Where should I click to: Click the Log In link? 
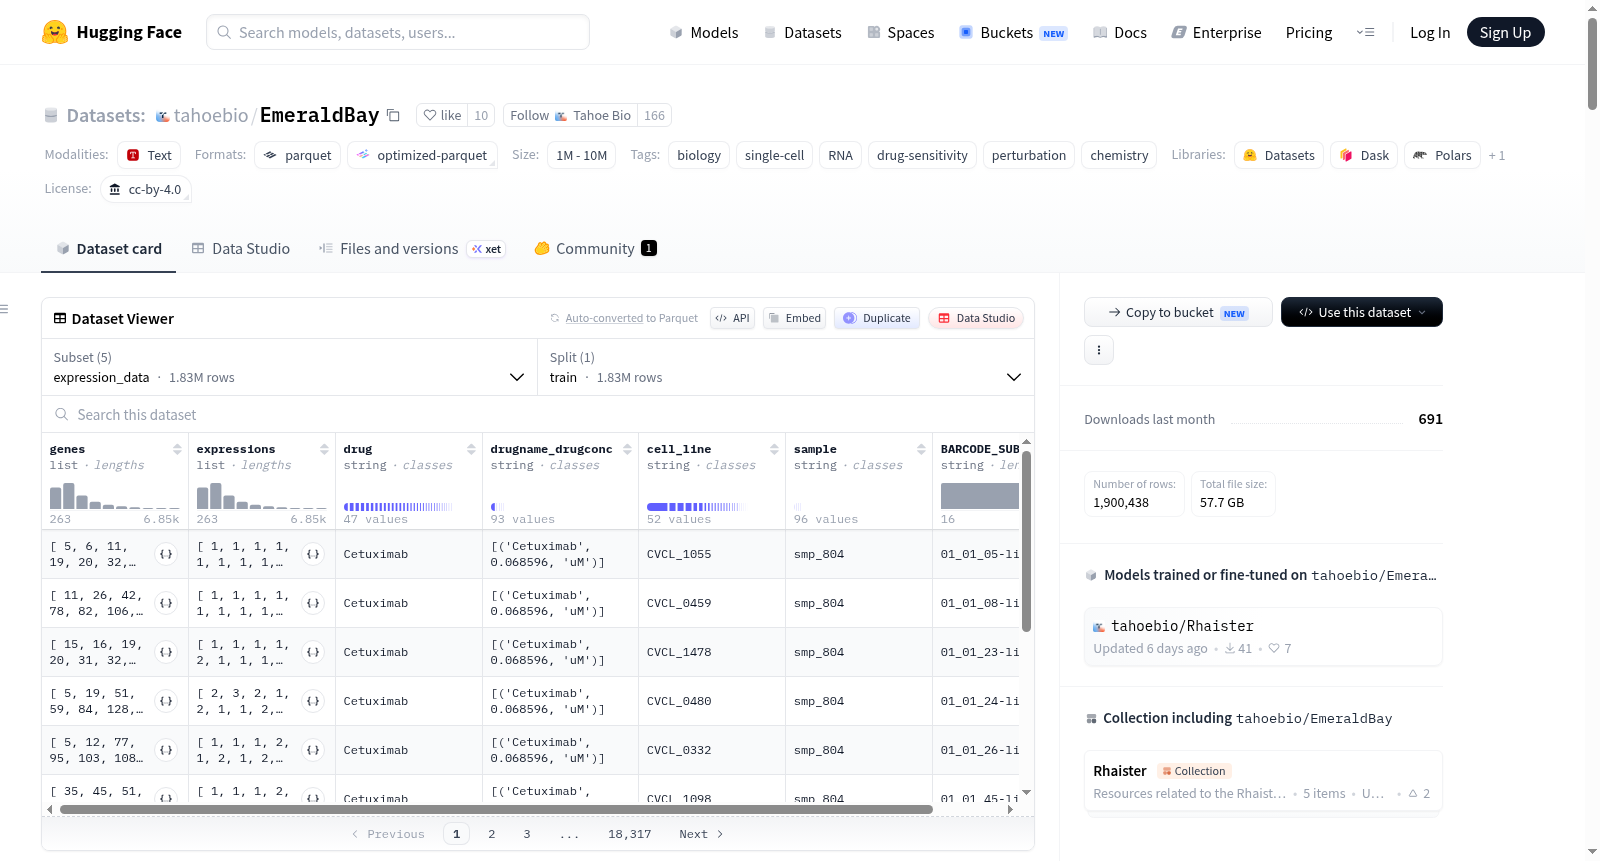tap(1429, 32)
